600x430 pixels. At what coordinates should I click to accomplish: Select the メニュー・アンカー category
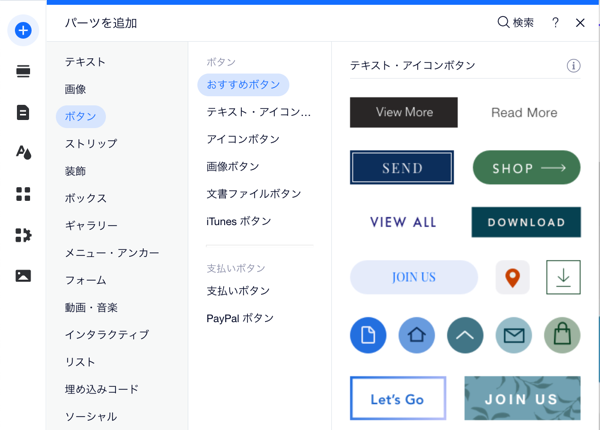(112, 253)
